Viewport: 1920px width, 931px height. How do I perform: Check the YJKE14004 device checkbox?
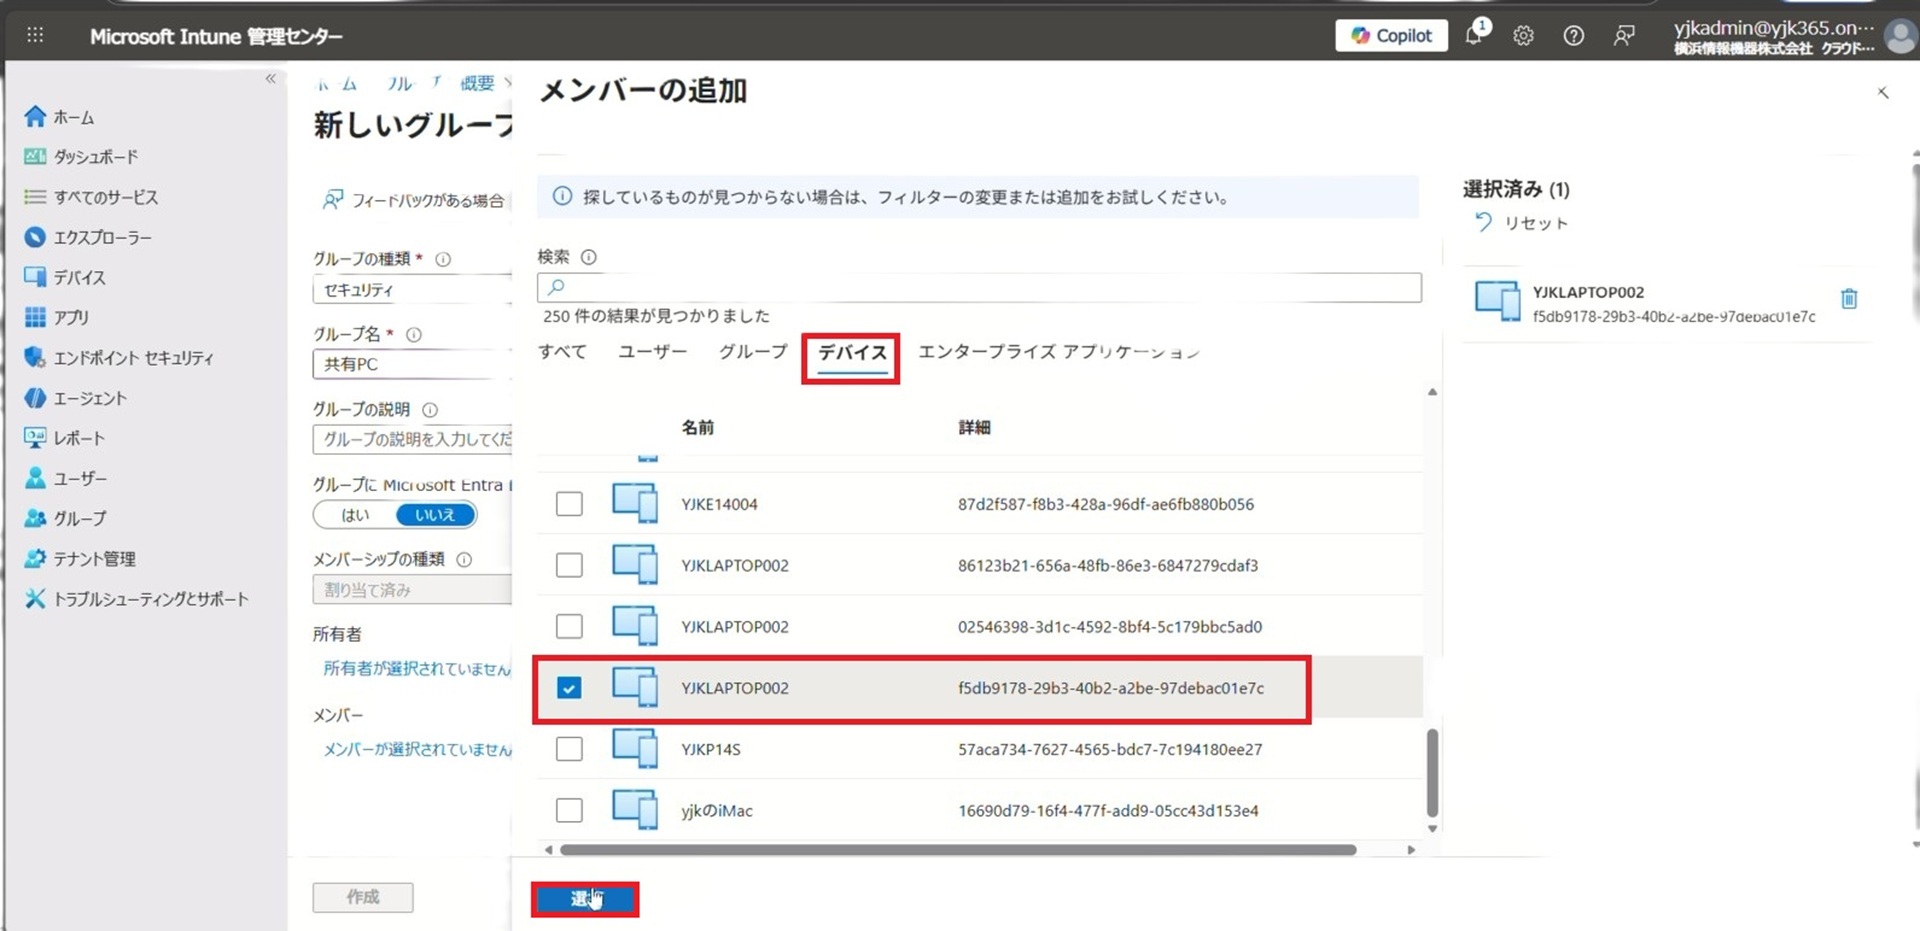(x=569, y=504)
